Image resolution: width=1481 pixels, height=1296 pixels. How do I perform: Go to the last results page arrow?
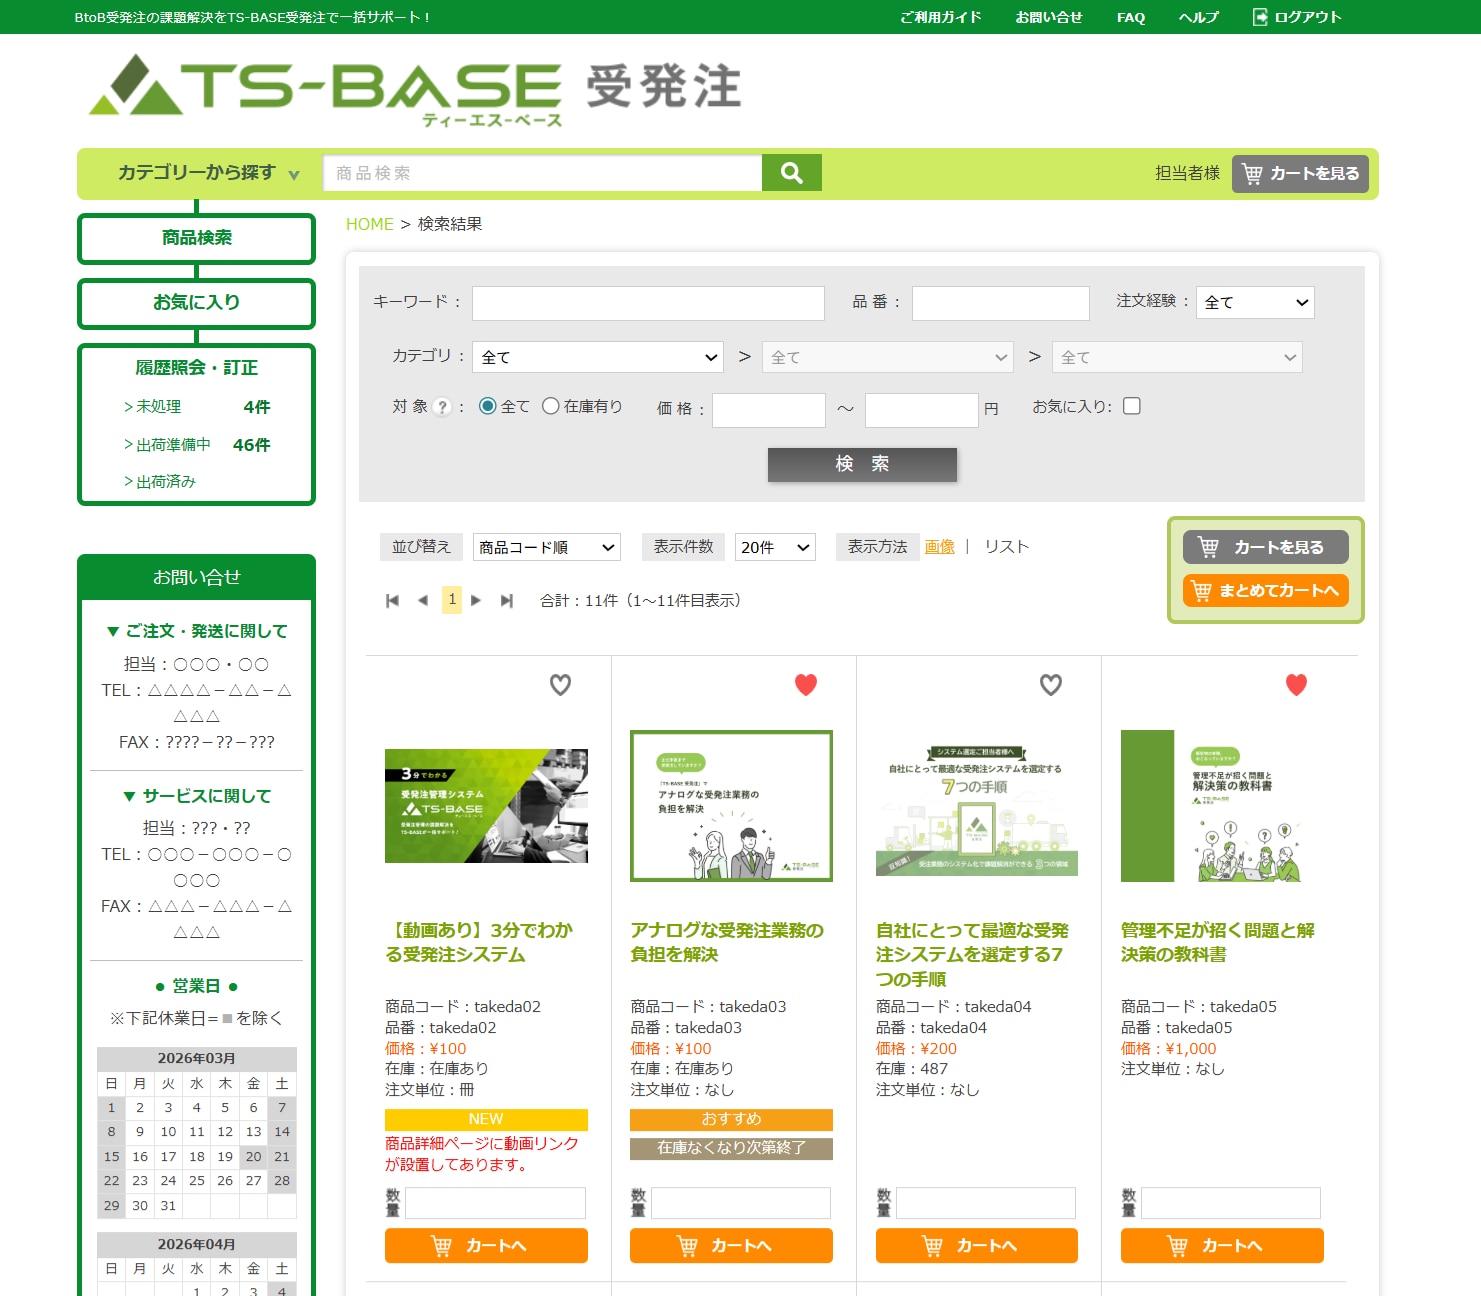click(x=507, y=601)
